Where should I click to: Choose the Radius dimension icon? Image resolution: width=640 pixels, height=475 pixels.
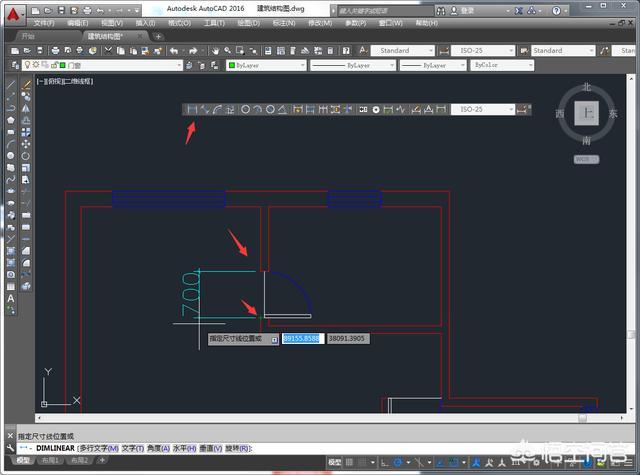[245, 109]
